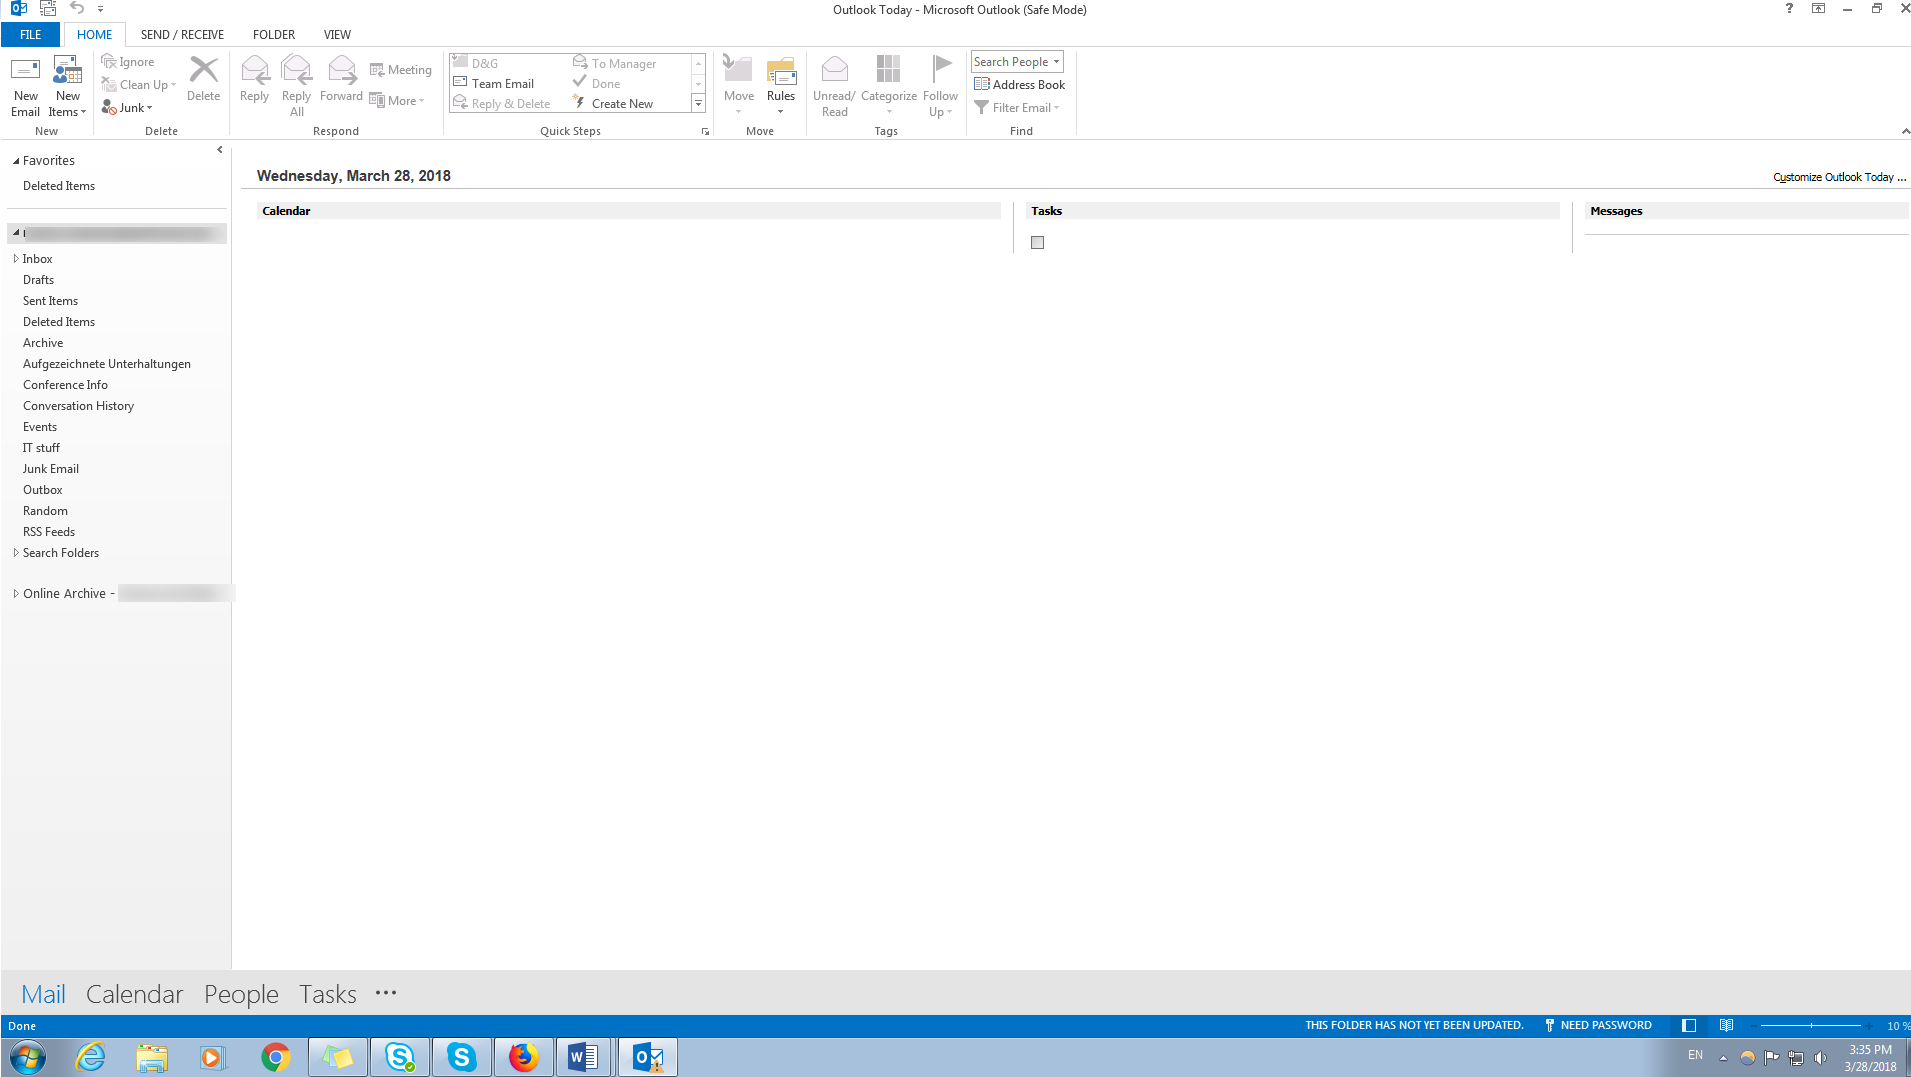Open Outlook Help question mark

click(x=1789, y=8)
